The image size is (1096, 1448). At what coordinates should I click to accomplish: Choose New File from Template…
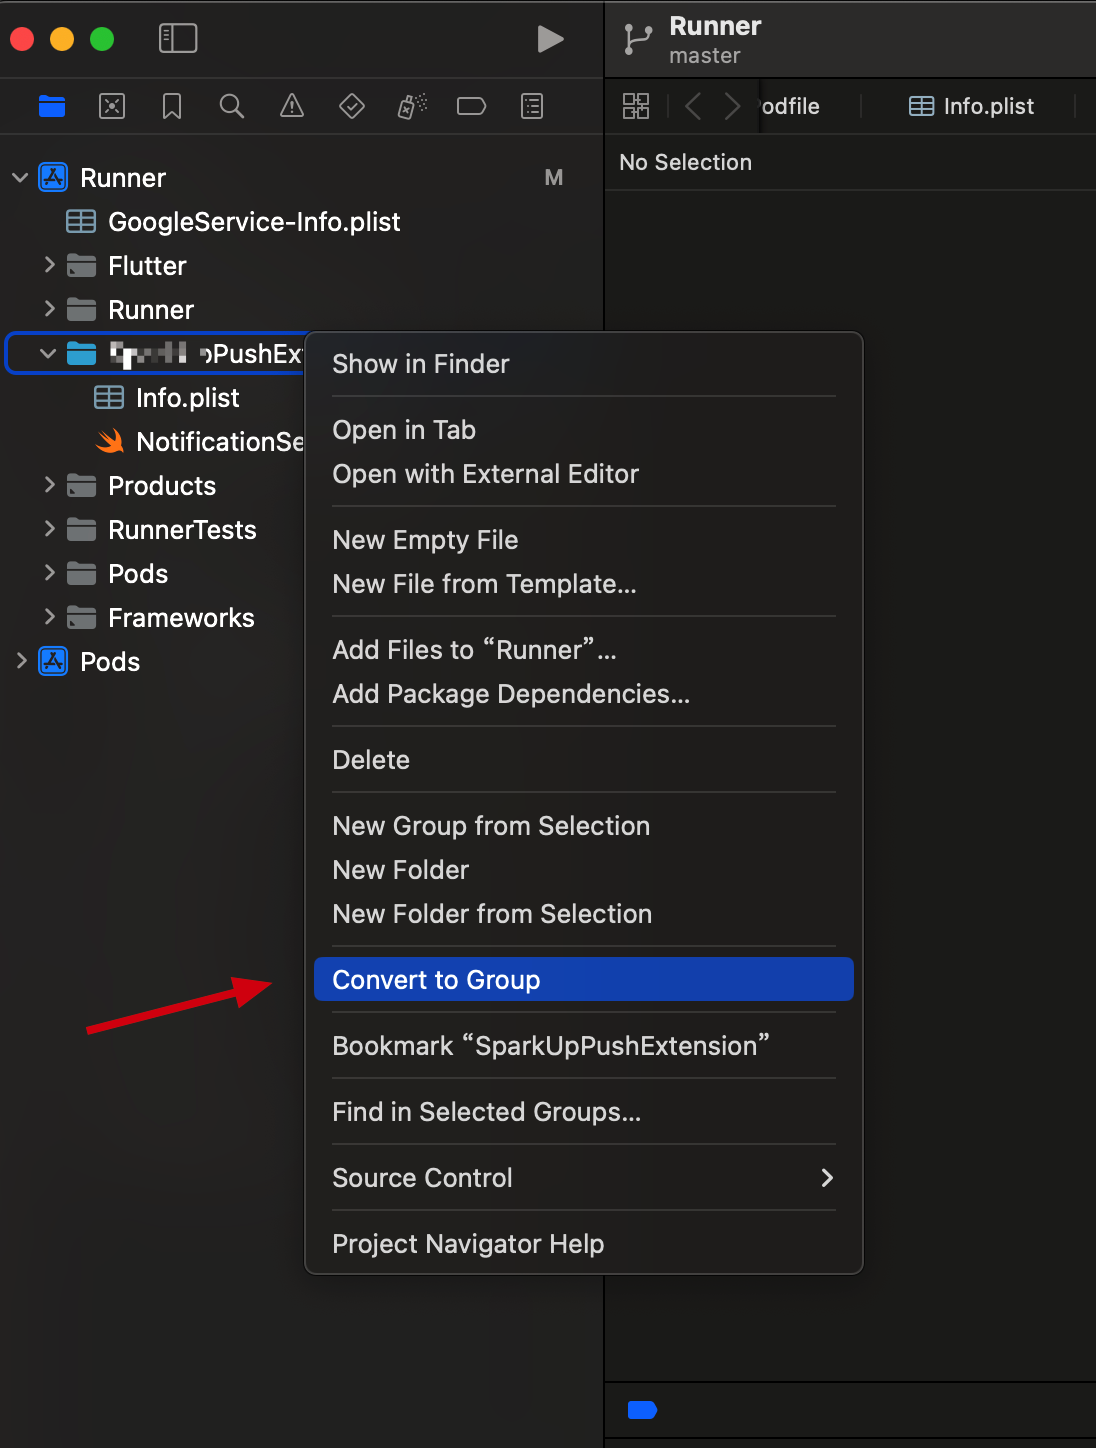click(x=584, y=584)
